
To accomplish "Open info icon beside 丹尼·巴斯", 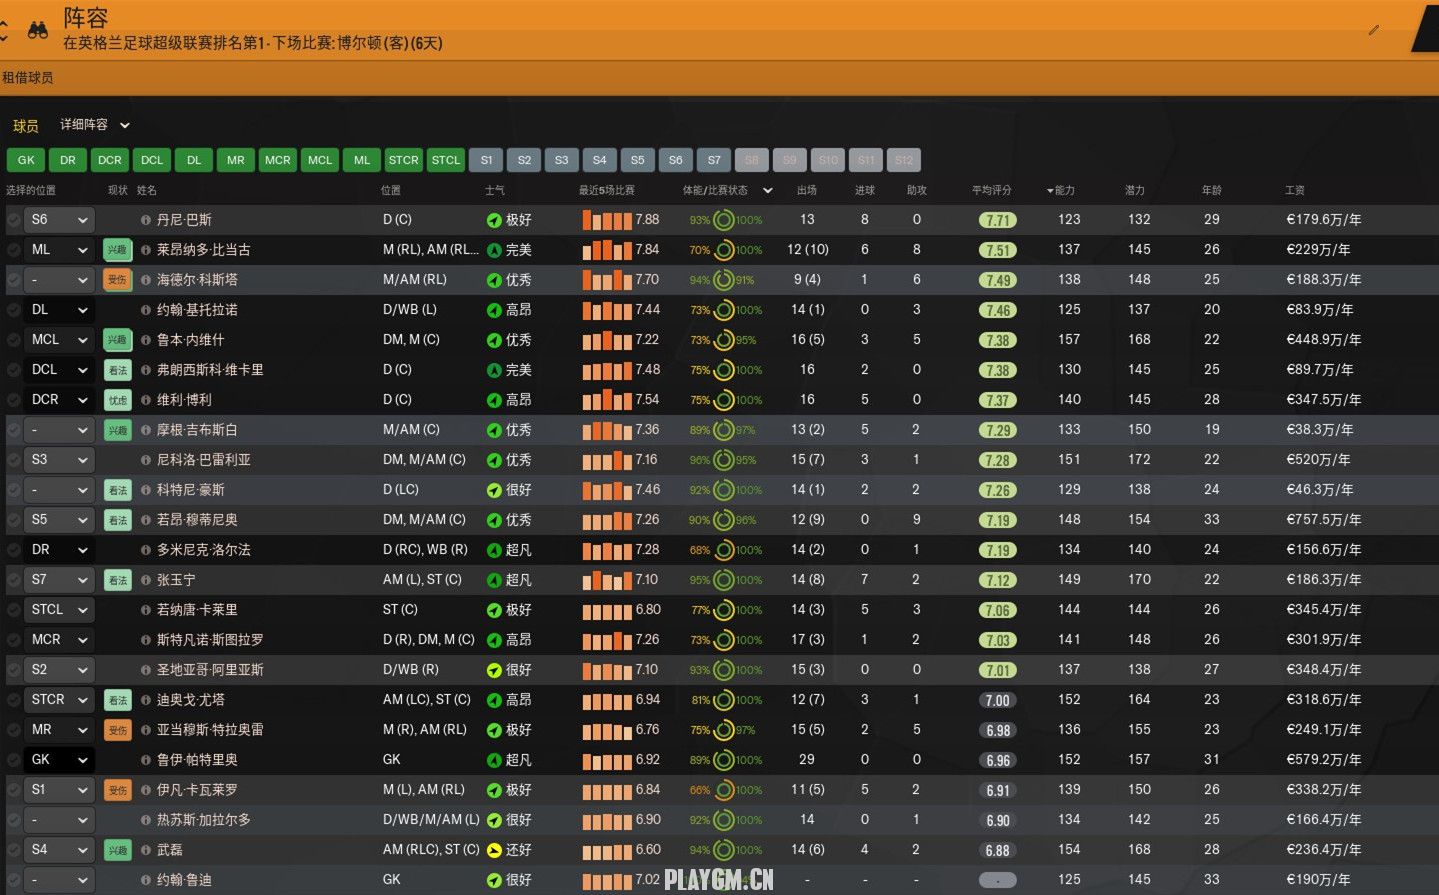I will [x=146, y=220].
